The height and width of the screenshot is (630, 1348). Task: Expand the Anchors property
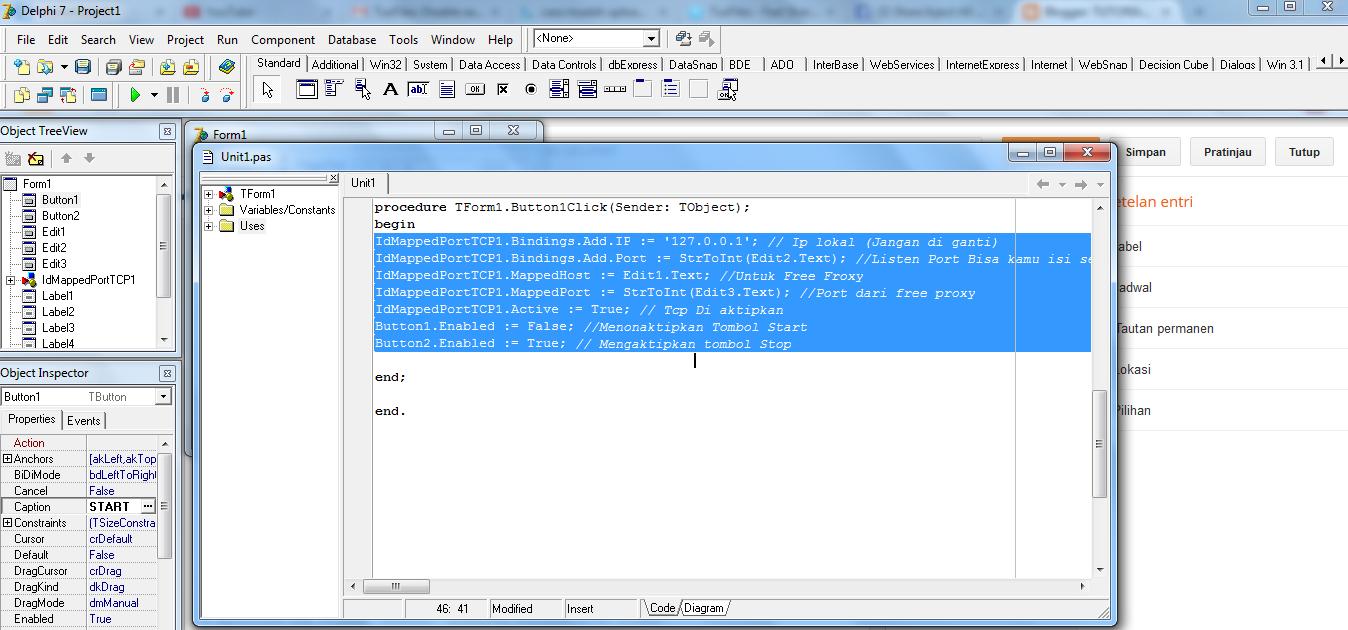(x=8, y=459)
